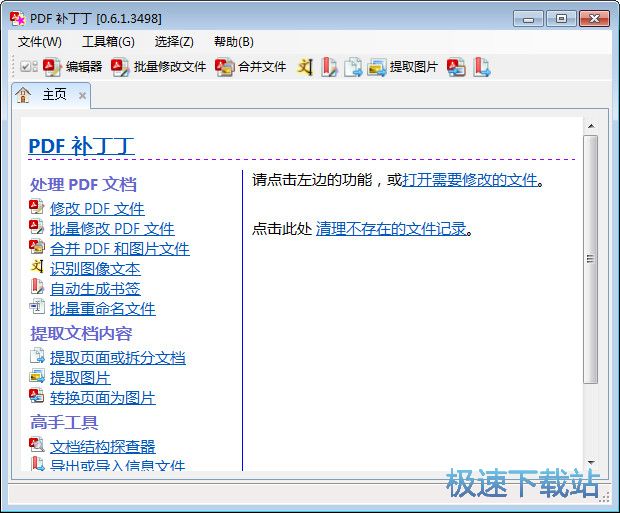Click the 提取图片 toolbar button
Image resolution: width=620 pixels, height=513 pixels.
point(402,67)
